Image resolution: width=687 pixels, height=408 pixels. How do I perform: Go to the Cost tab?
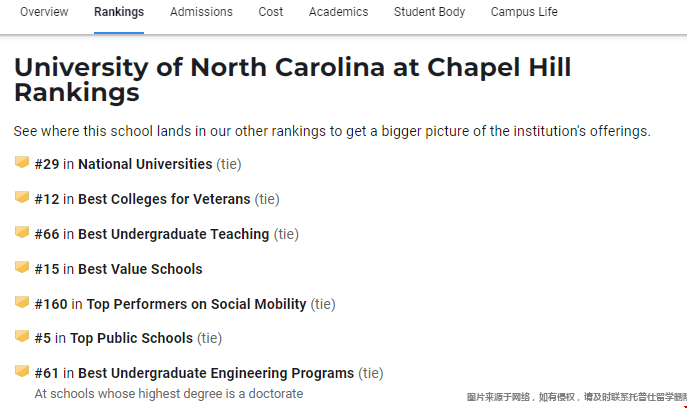[270, 12]
